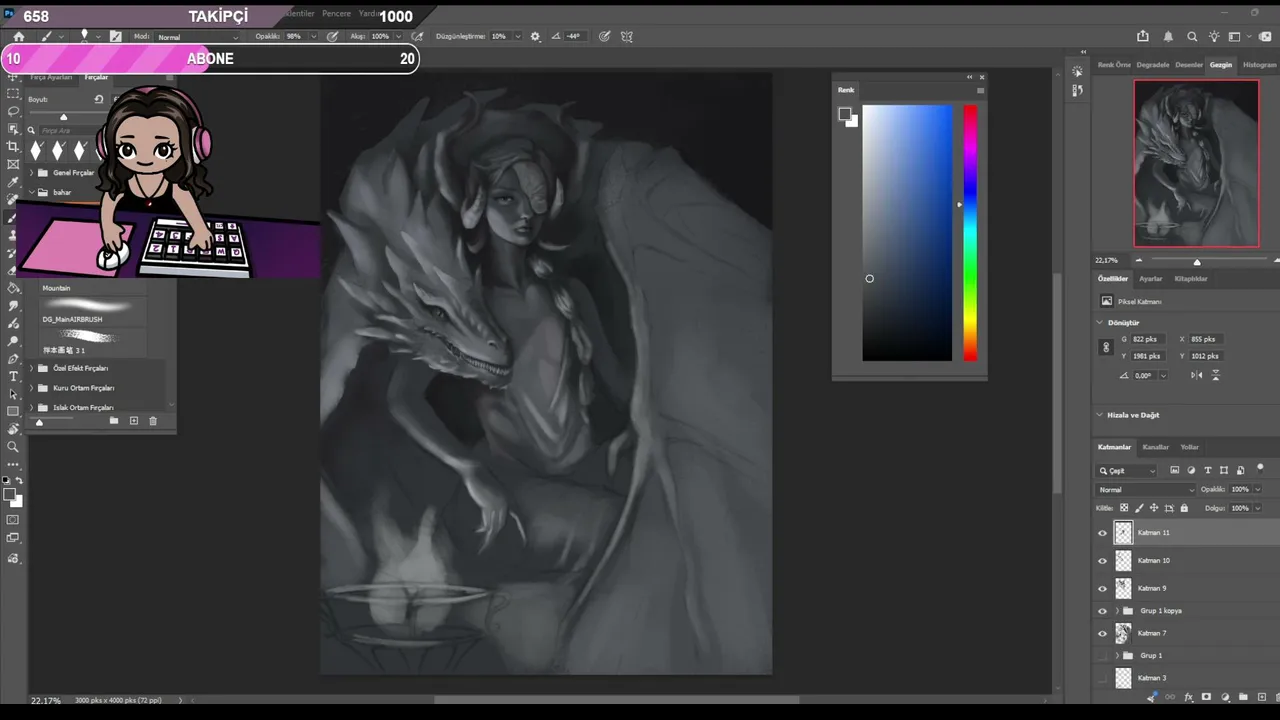
Task: Click the hue spectrum slider in Renk panel
Action: (x=970, y=233)
